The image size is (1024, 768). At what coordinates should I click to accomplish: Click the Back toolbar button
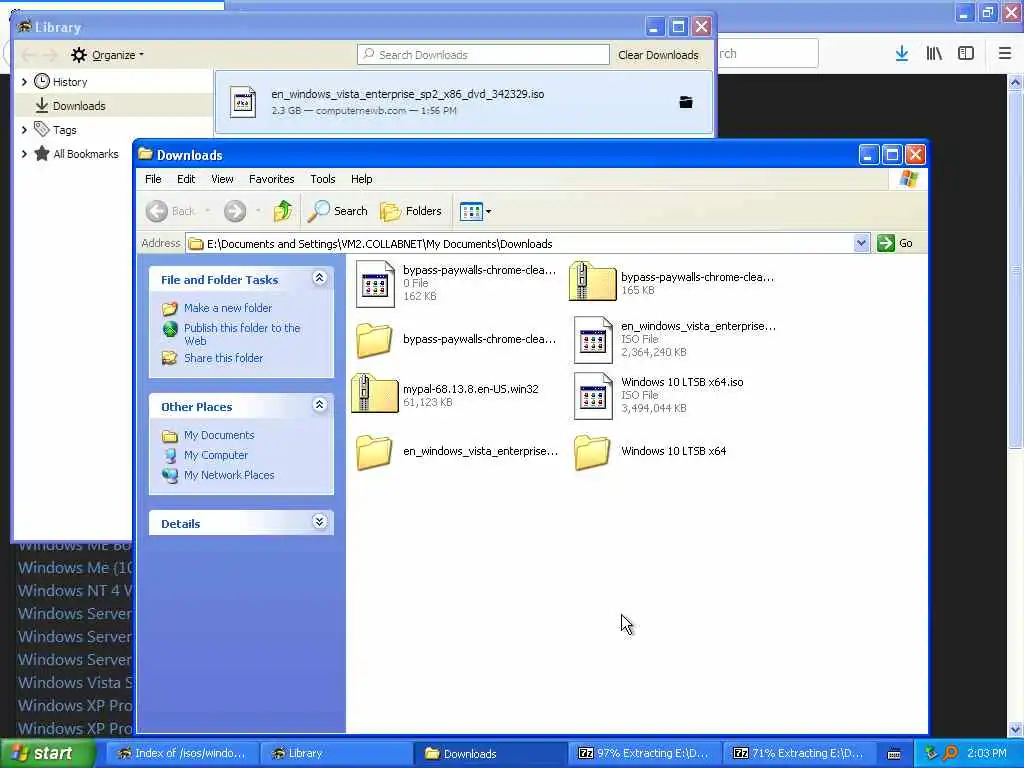click(x=170, y=211)
